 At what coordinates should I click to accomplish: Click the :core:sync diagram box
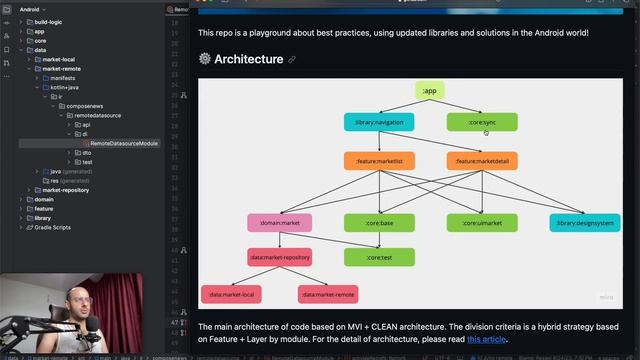click(482, 122)
